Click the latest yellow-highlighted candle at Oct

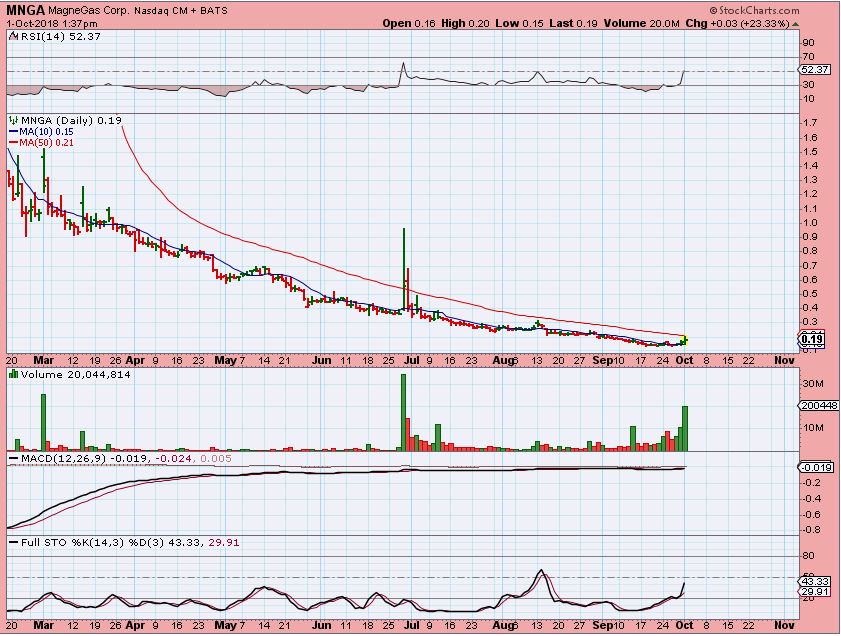[x=685, y=339]
